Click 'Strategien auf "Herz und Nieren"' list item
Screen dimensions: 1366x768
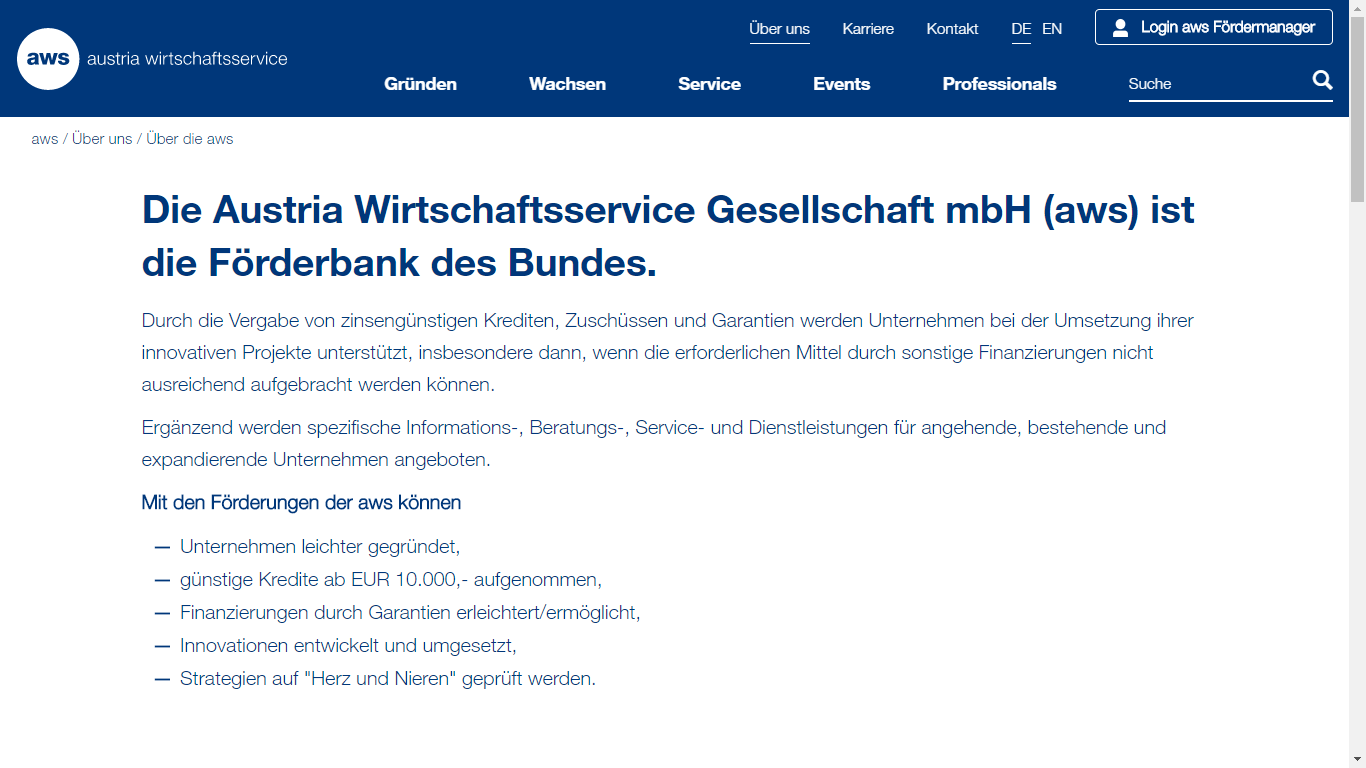[388, 679]
